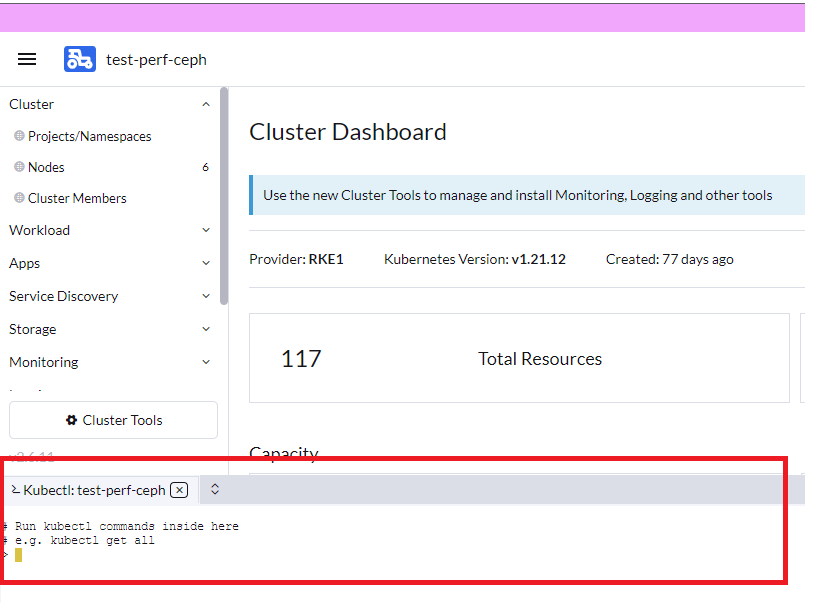Click the test-perf-ceph cluster name
Viewport: 814px width, 603px height.
[156, 60]
